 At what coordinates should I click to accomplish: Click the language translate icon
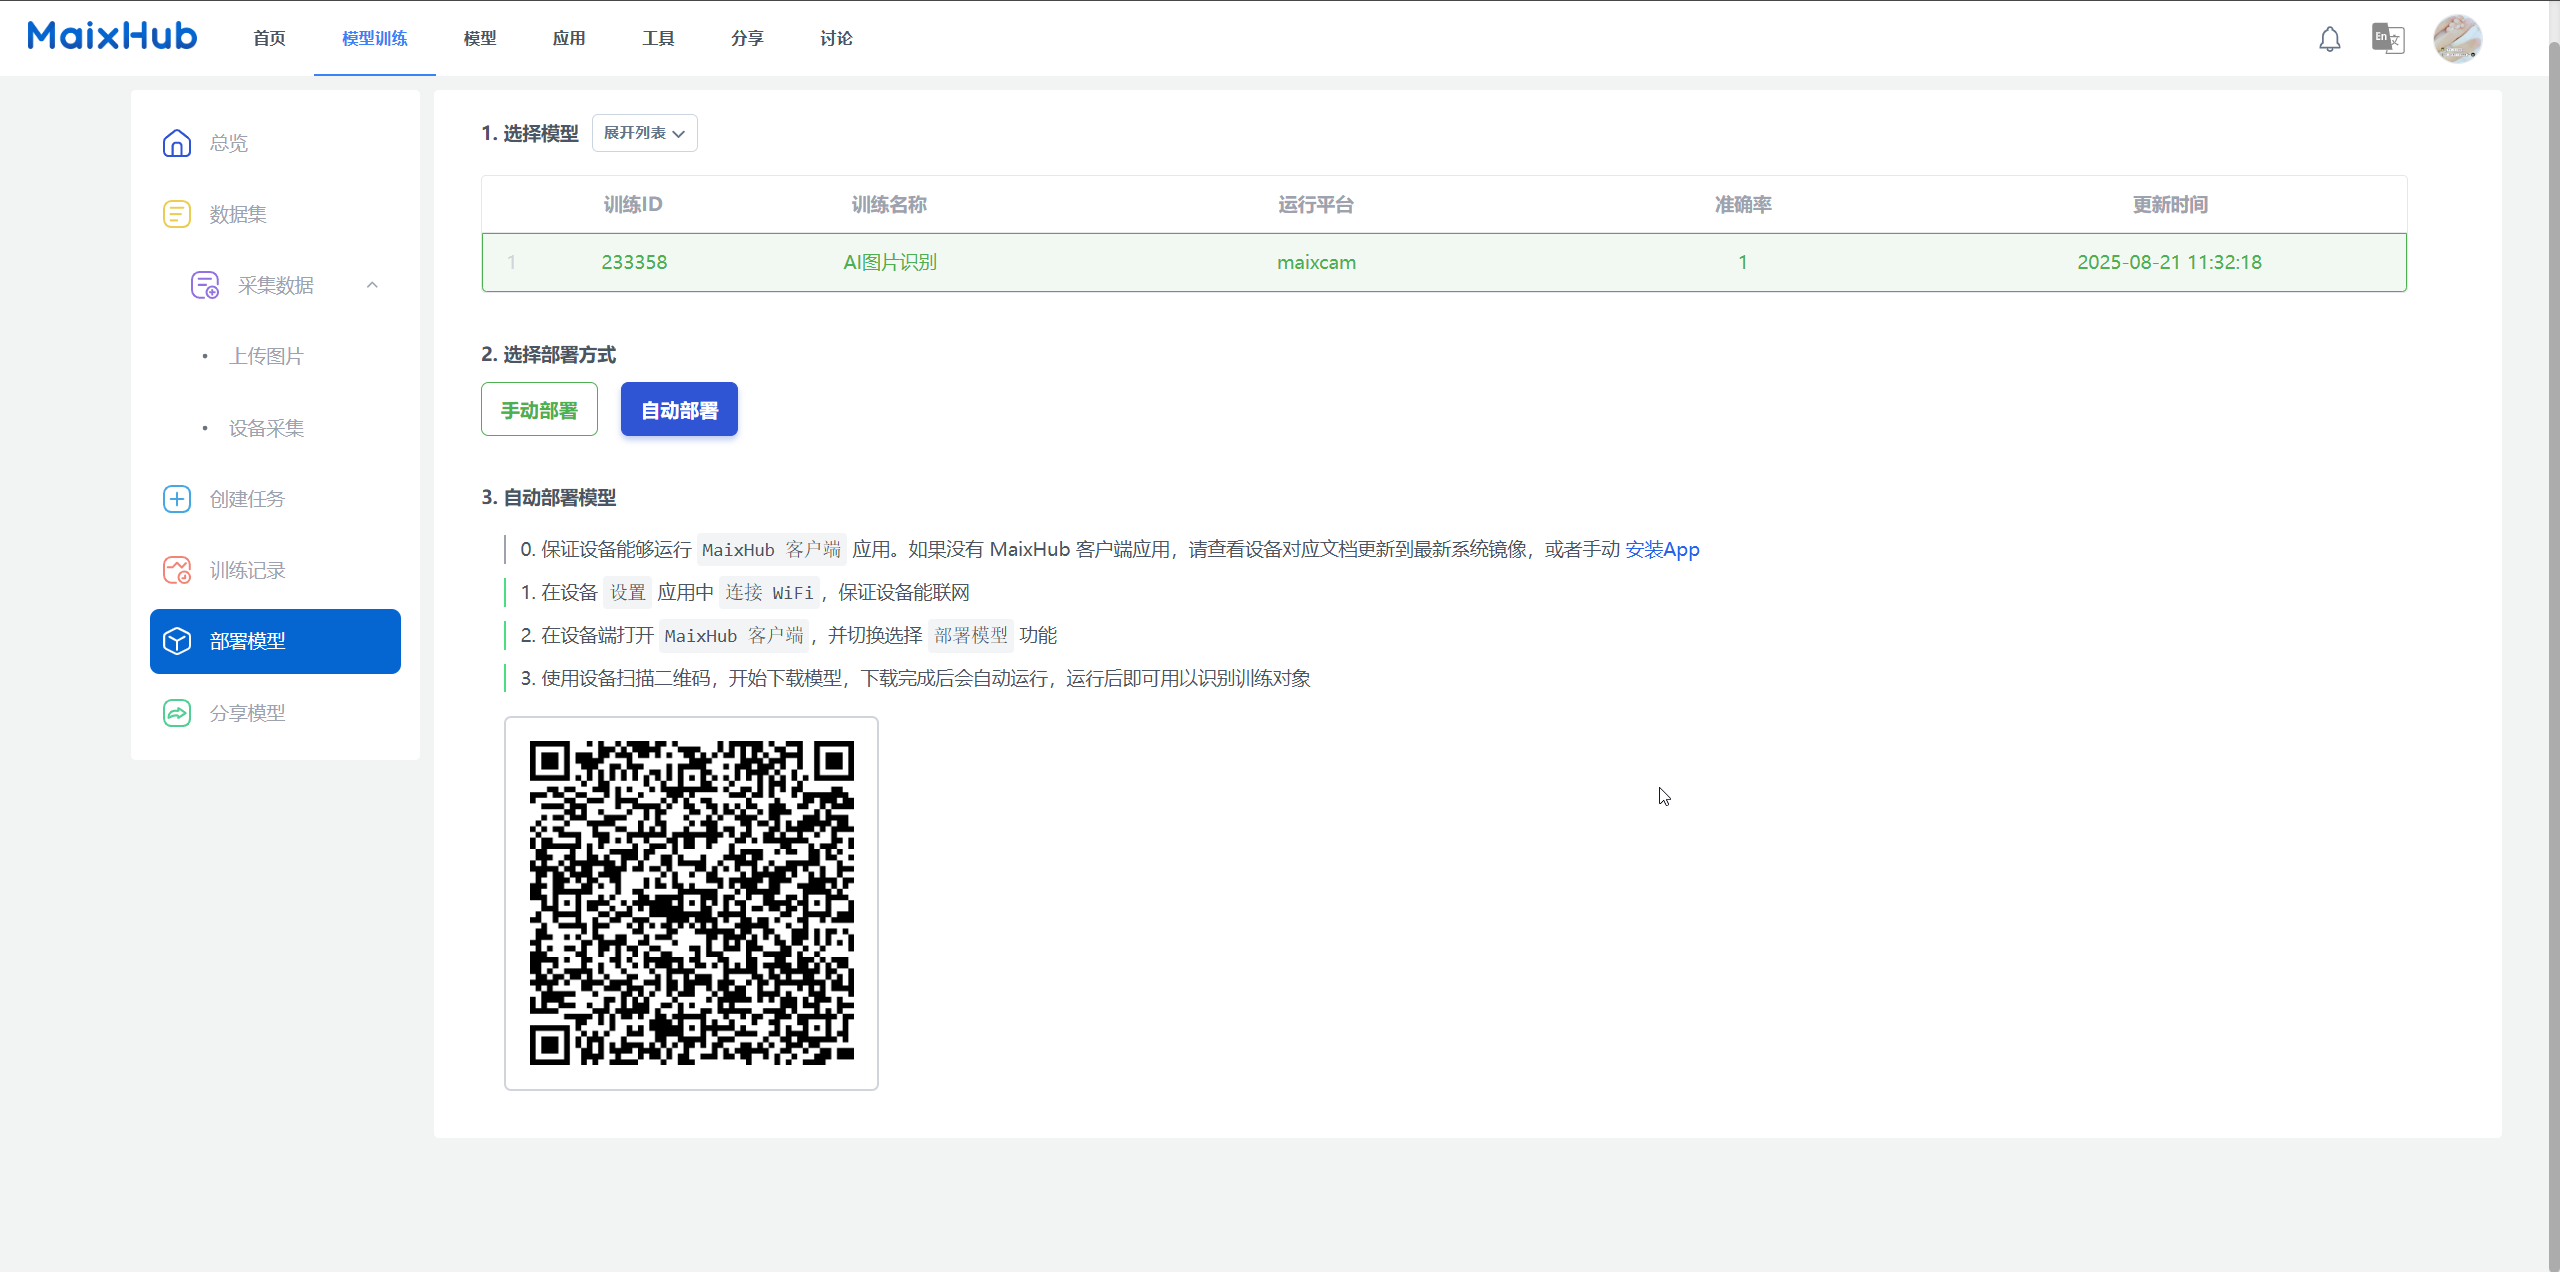click(2387, 39)
